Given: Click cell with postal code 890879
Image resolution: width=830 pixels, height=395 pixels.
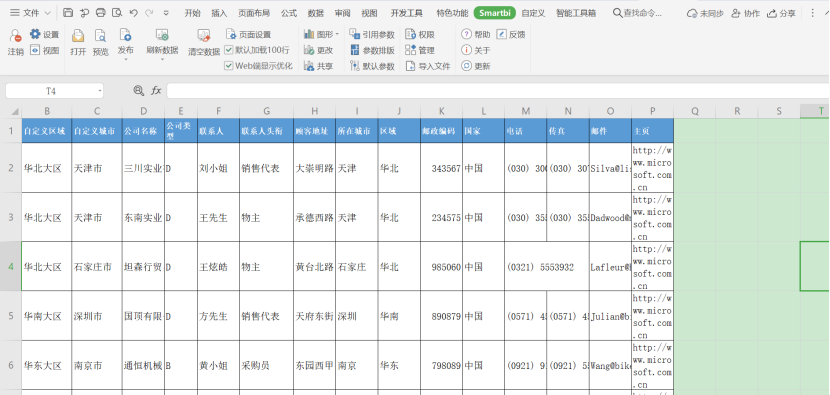Looking at the screenshot, I should coord(441,316).
